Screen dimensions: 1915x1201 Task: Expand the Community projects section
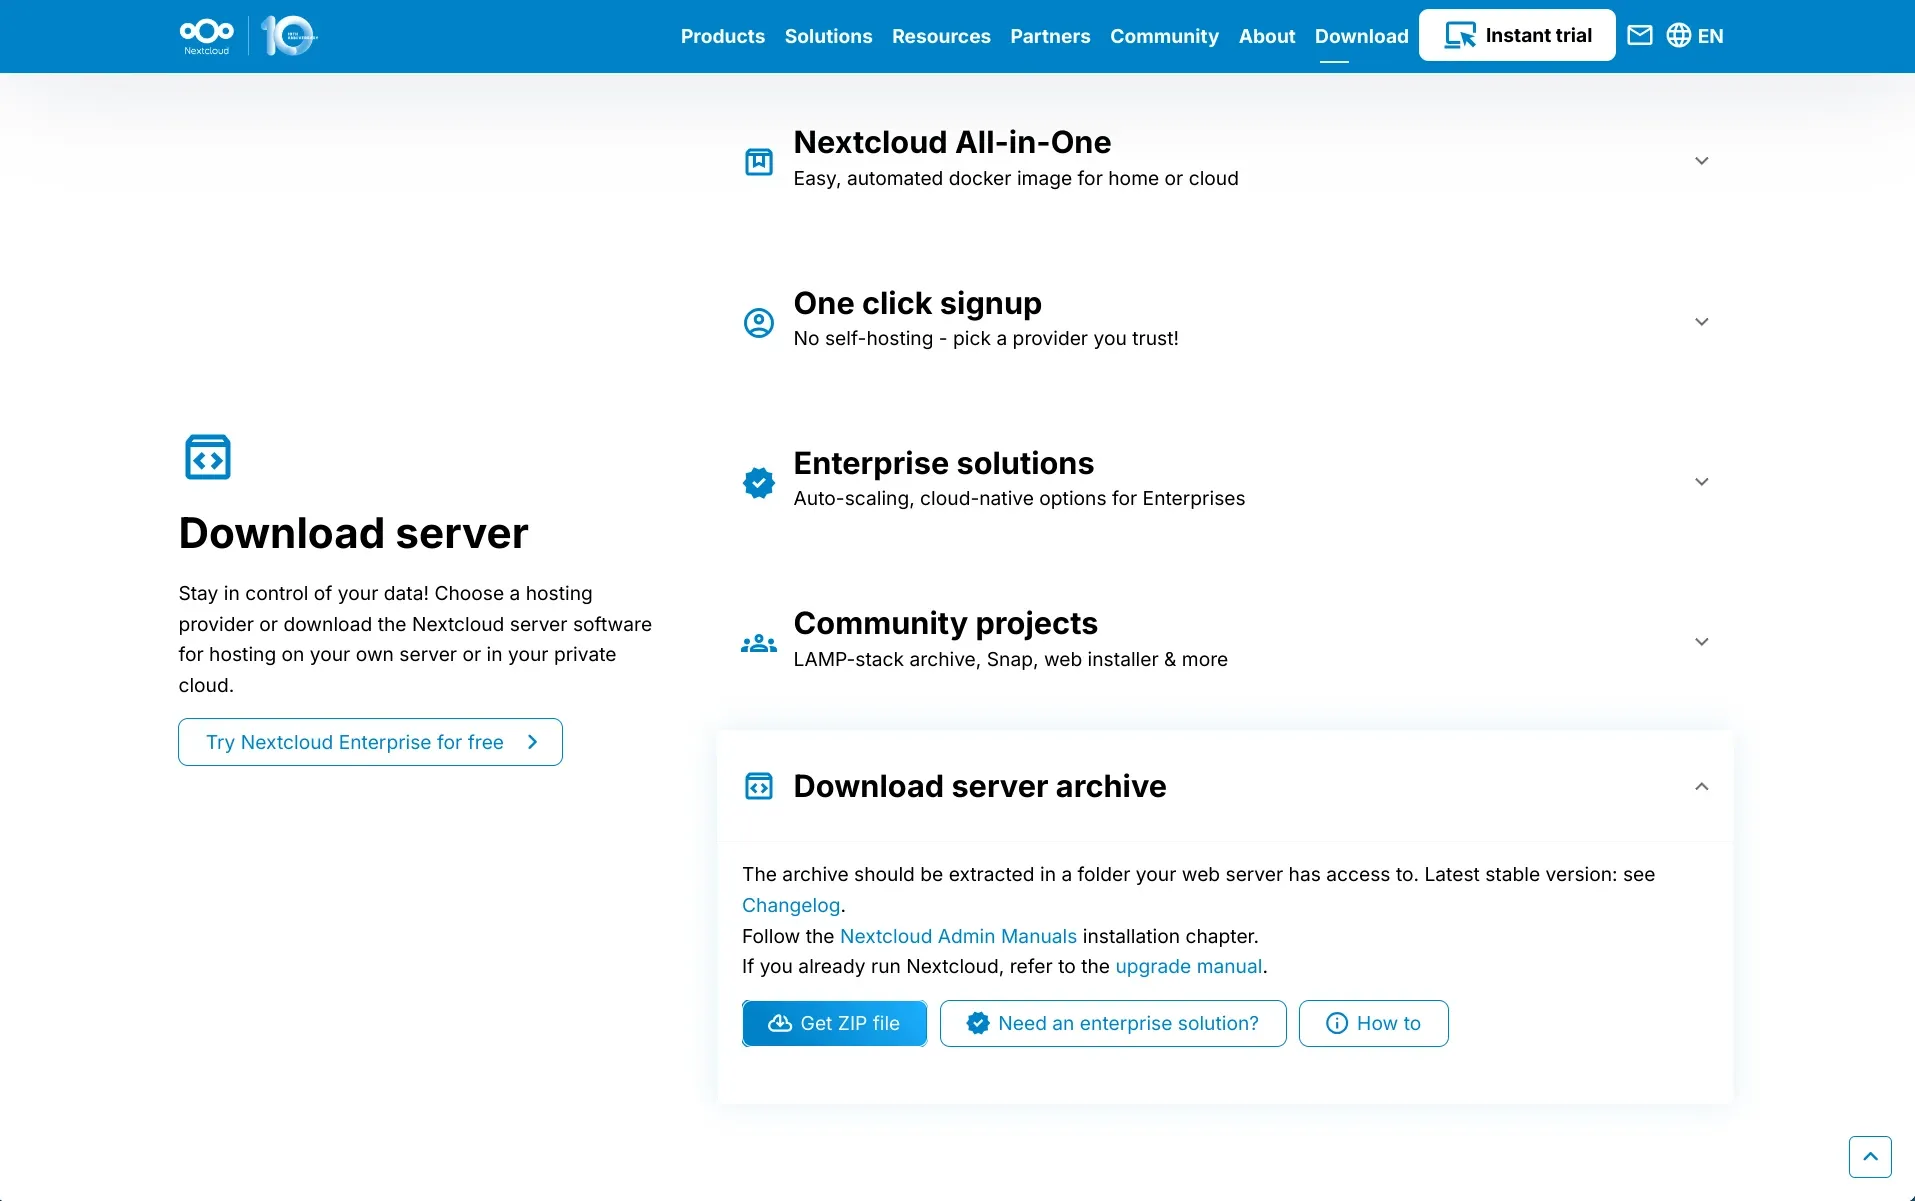point(1701,642)
